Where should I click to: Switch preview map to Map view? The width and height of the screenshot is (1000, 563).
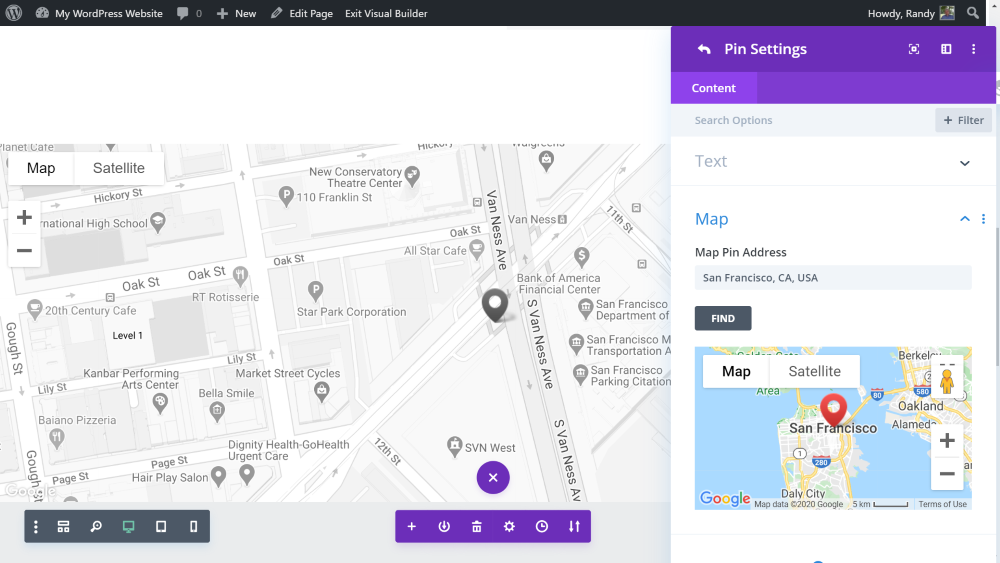pos(736,371)
